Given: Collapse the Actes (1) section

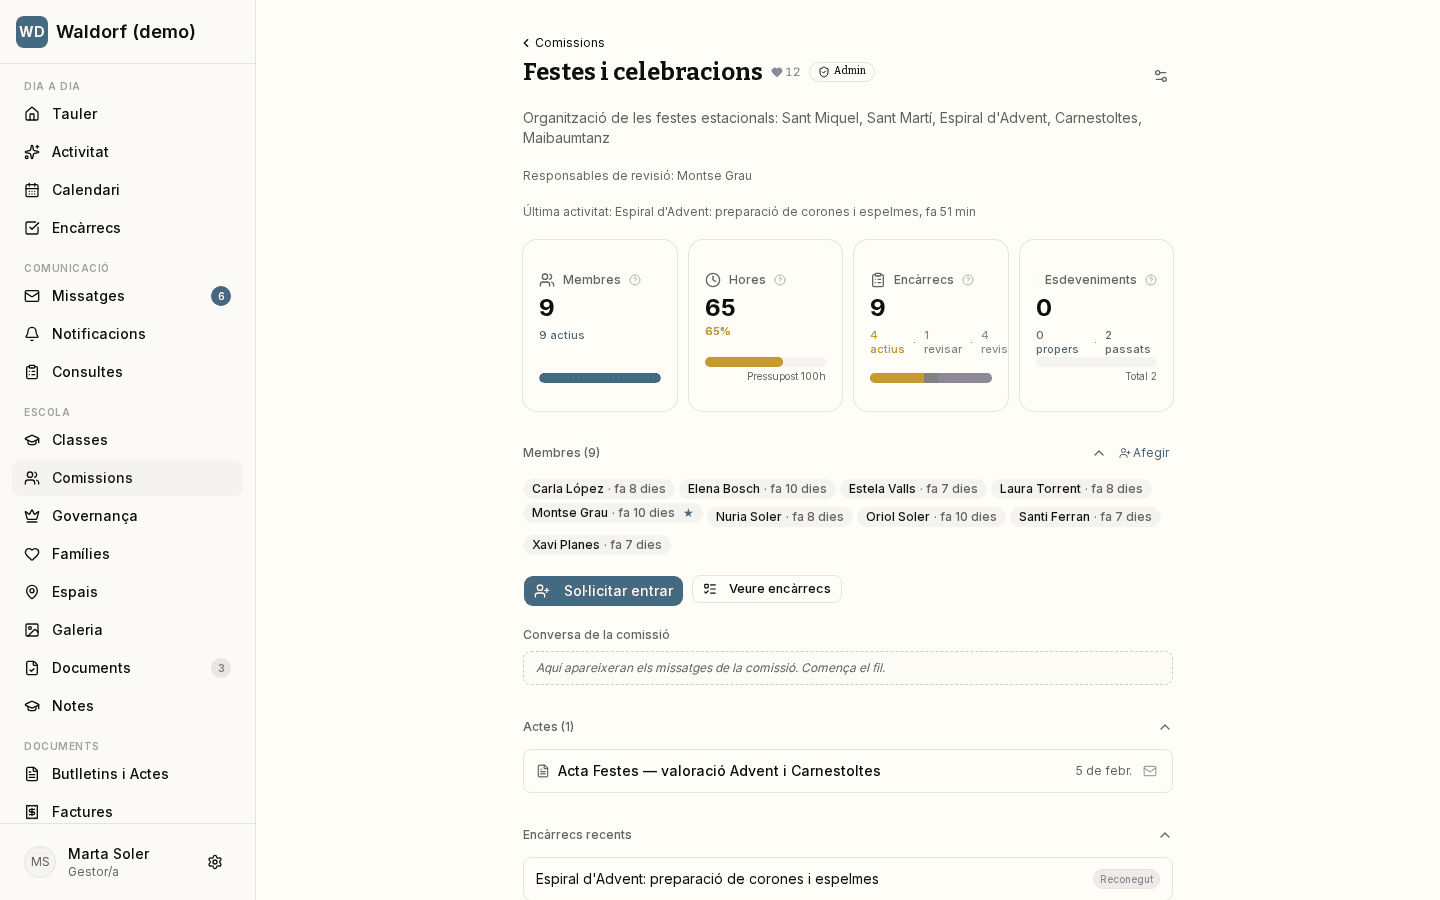Looking at the screenshot, I should [x=1165, y=727].
